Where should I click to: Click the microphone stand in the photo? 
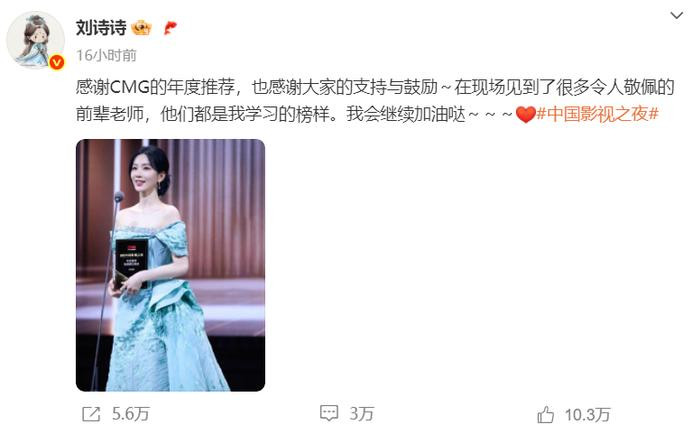coord(107,290)
